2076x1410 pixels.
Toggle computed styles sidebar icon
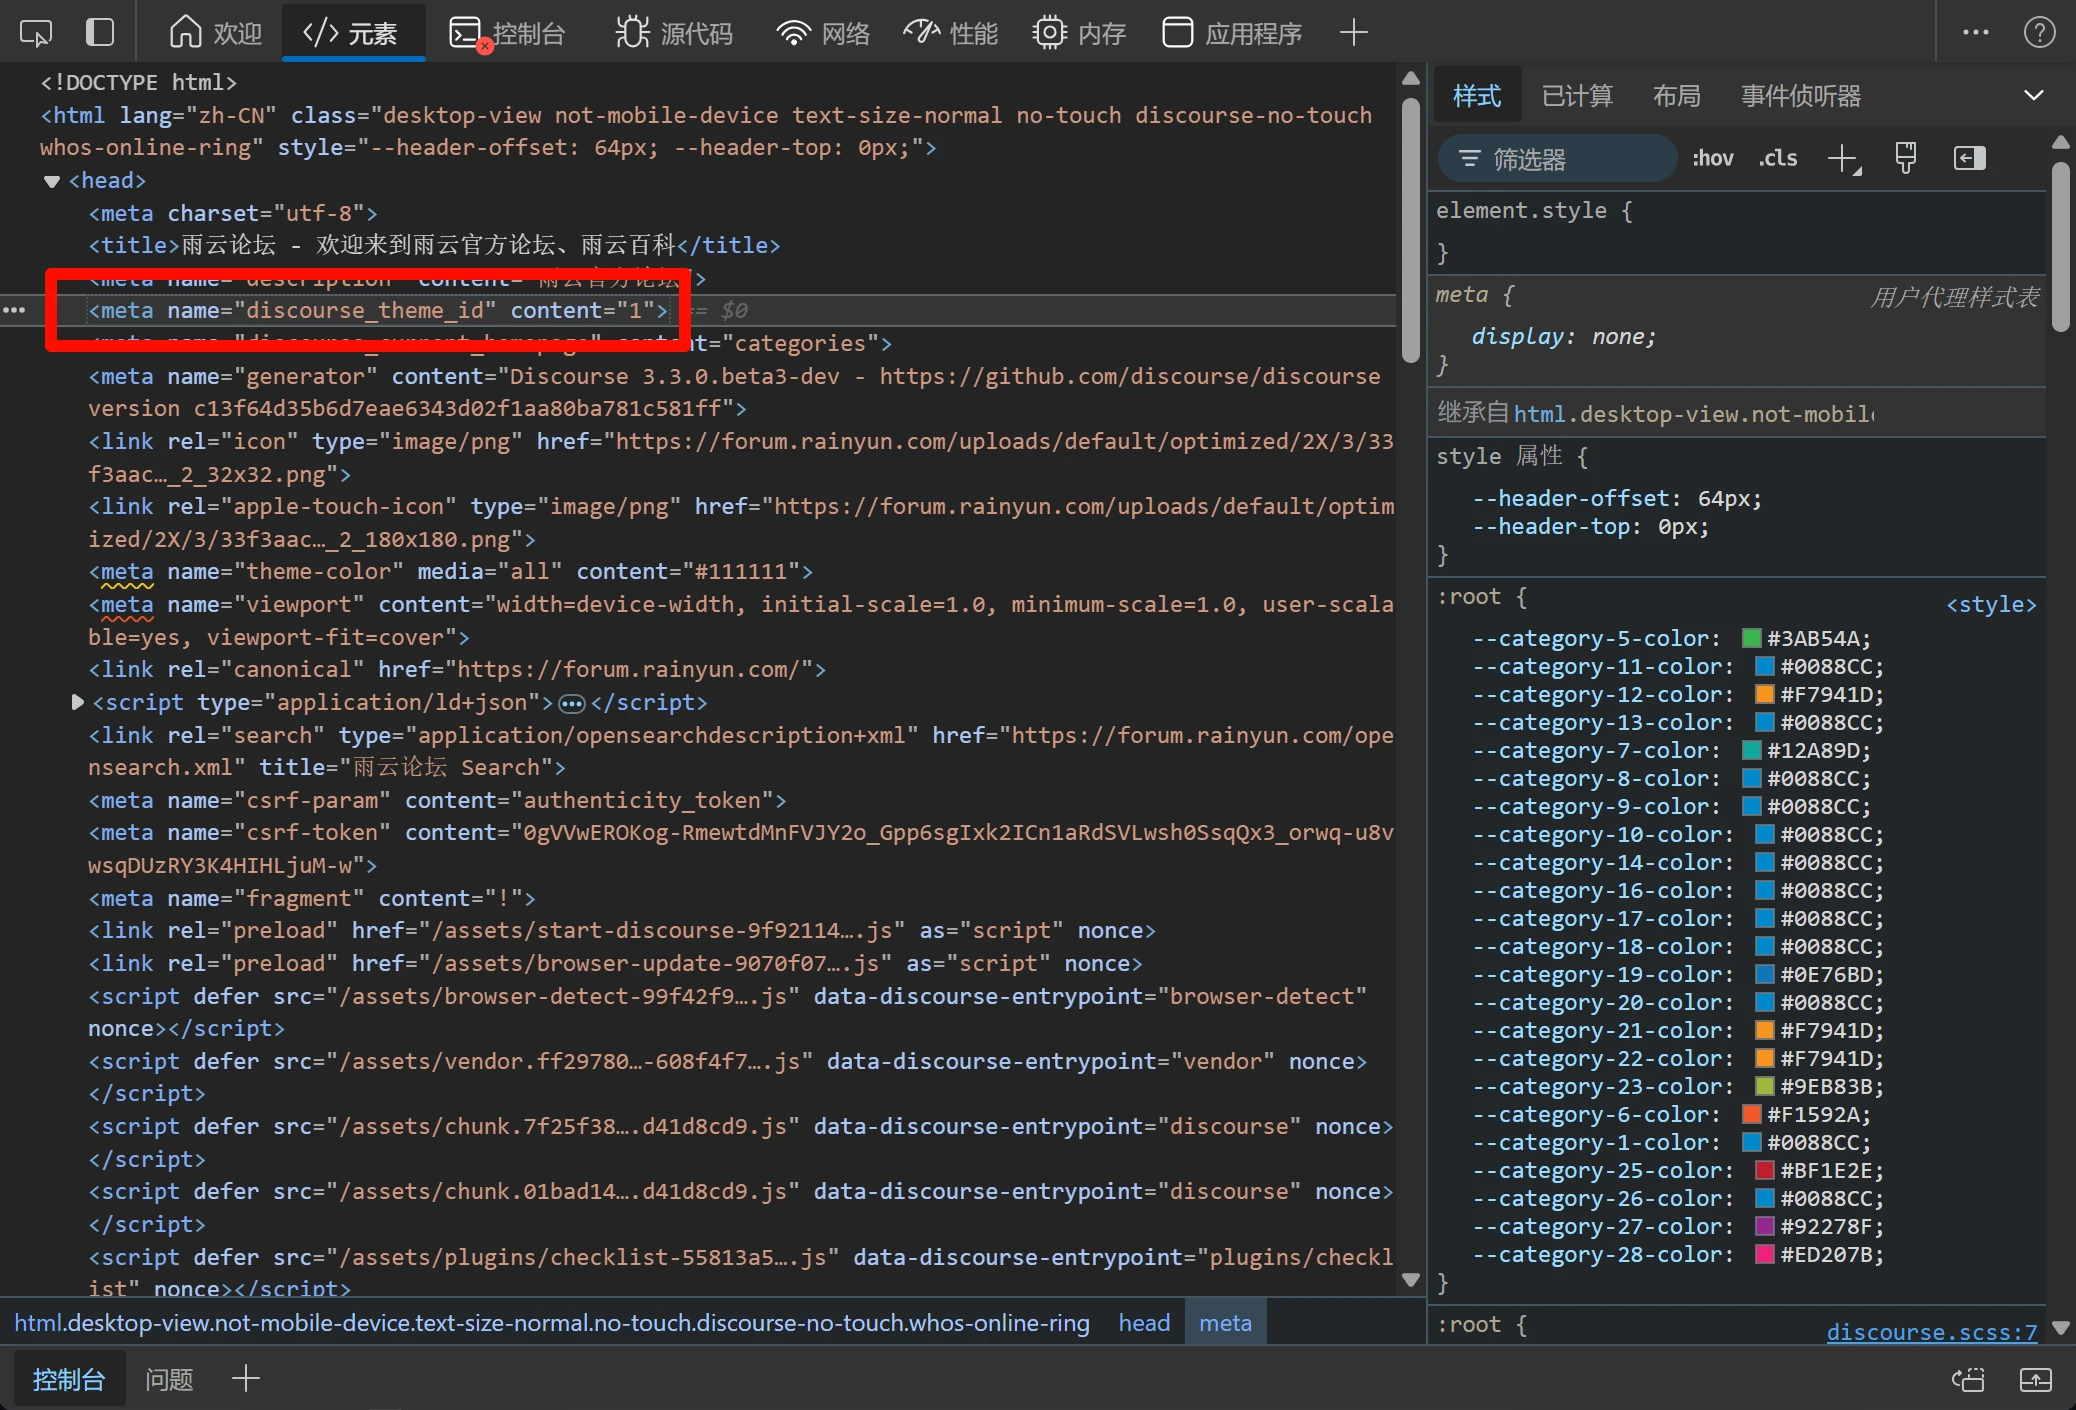(1969, 159)
